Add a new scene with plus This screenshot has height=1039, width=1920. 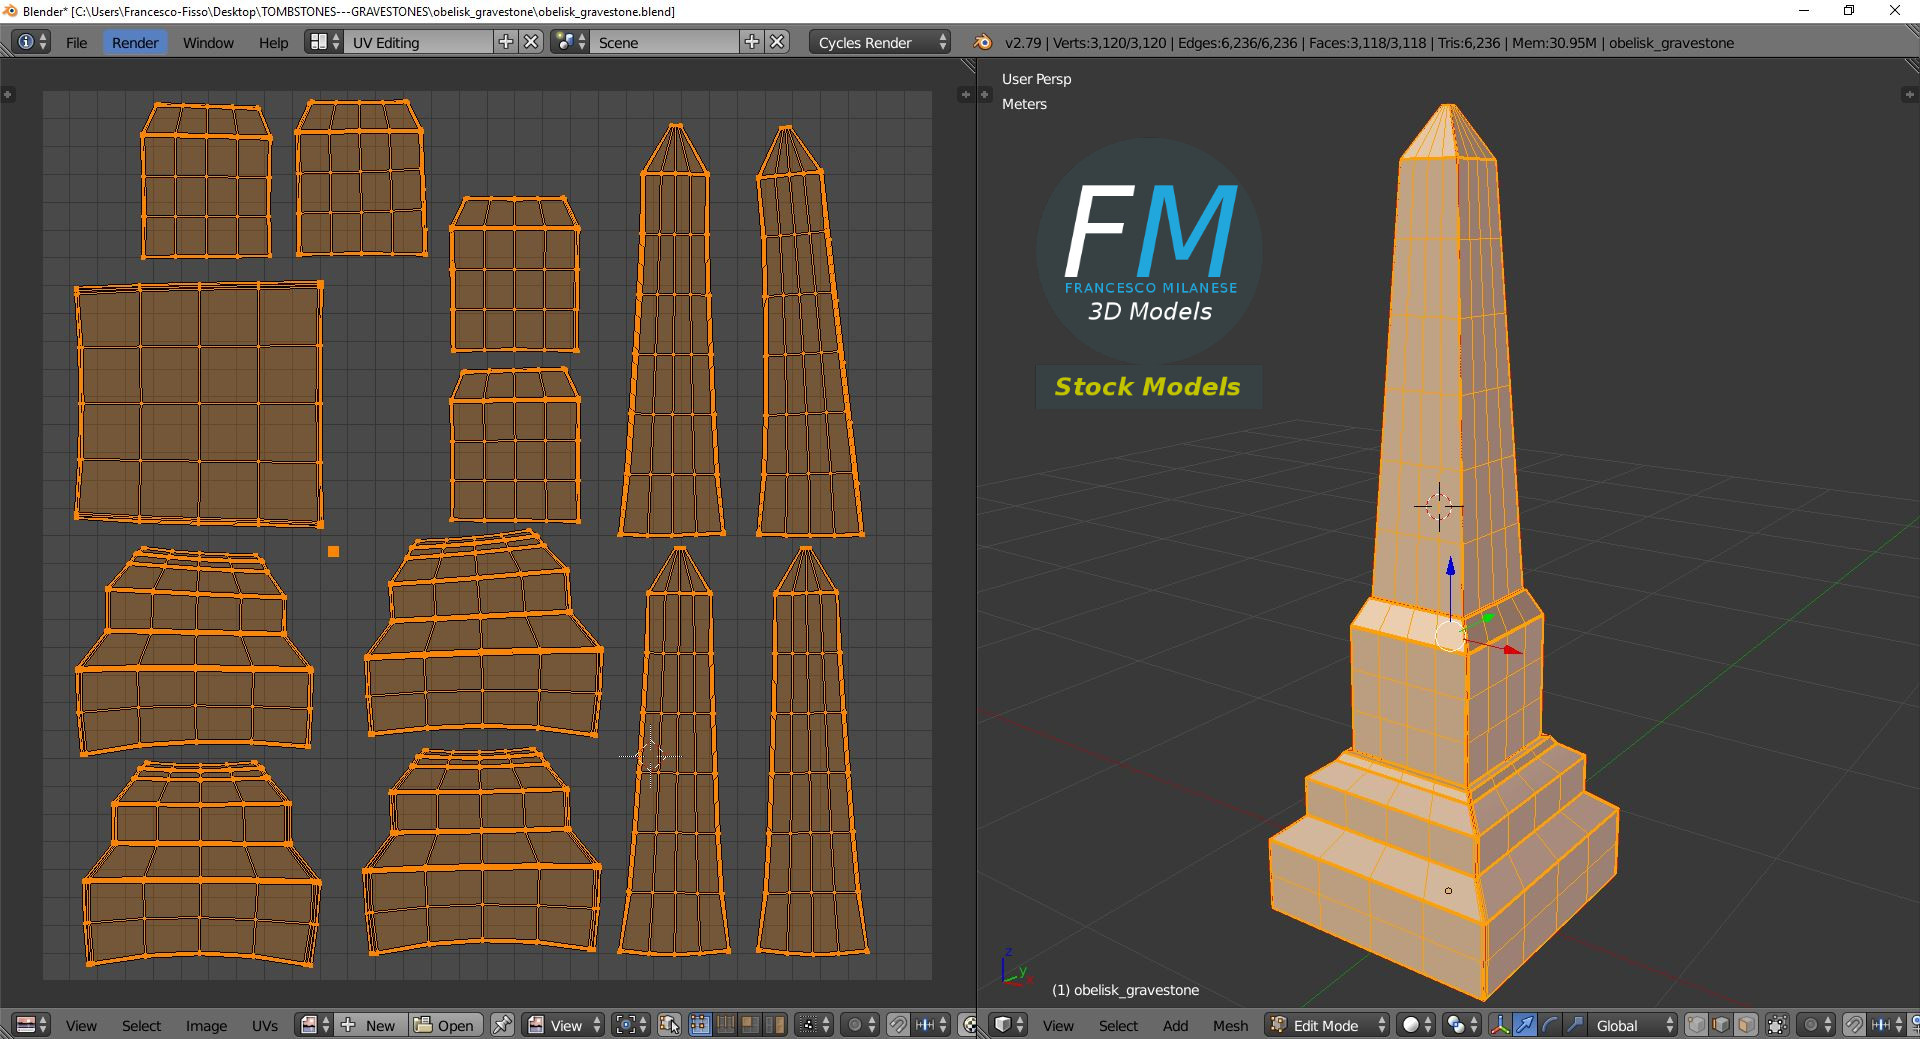[x=752, y=42]
